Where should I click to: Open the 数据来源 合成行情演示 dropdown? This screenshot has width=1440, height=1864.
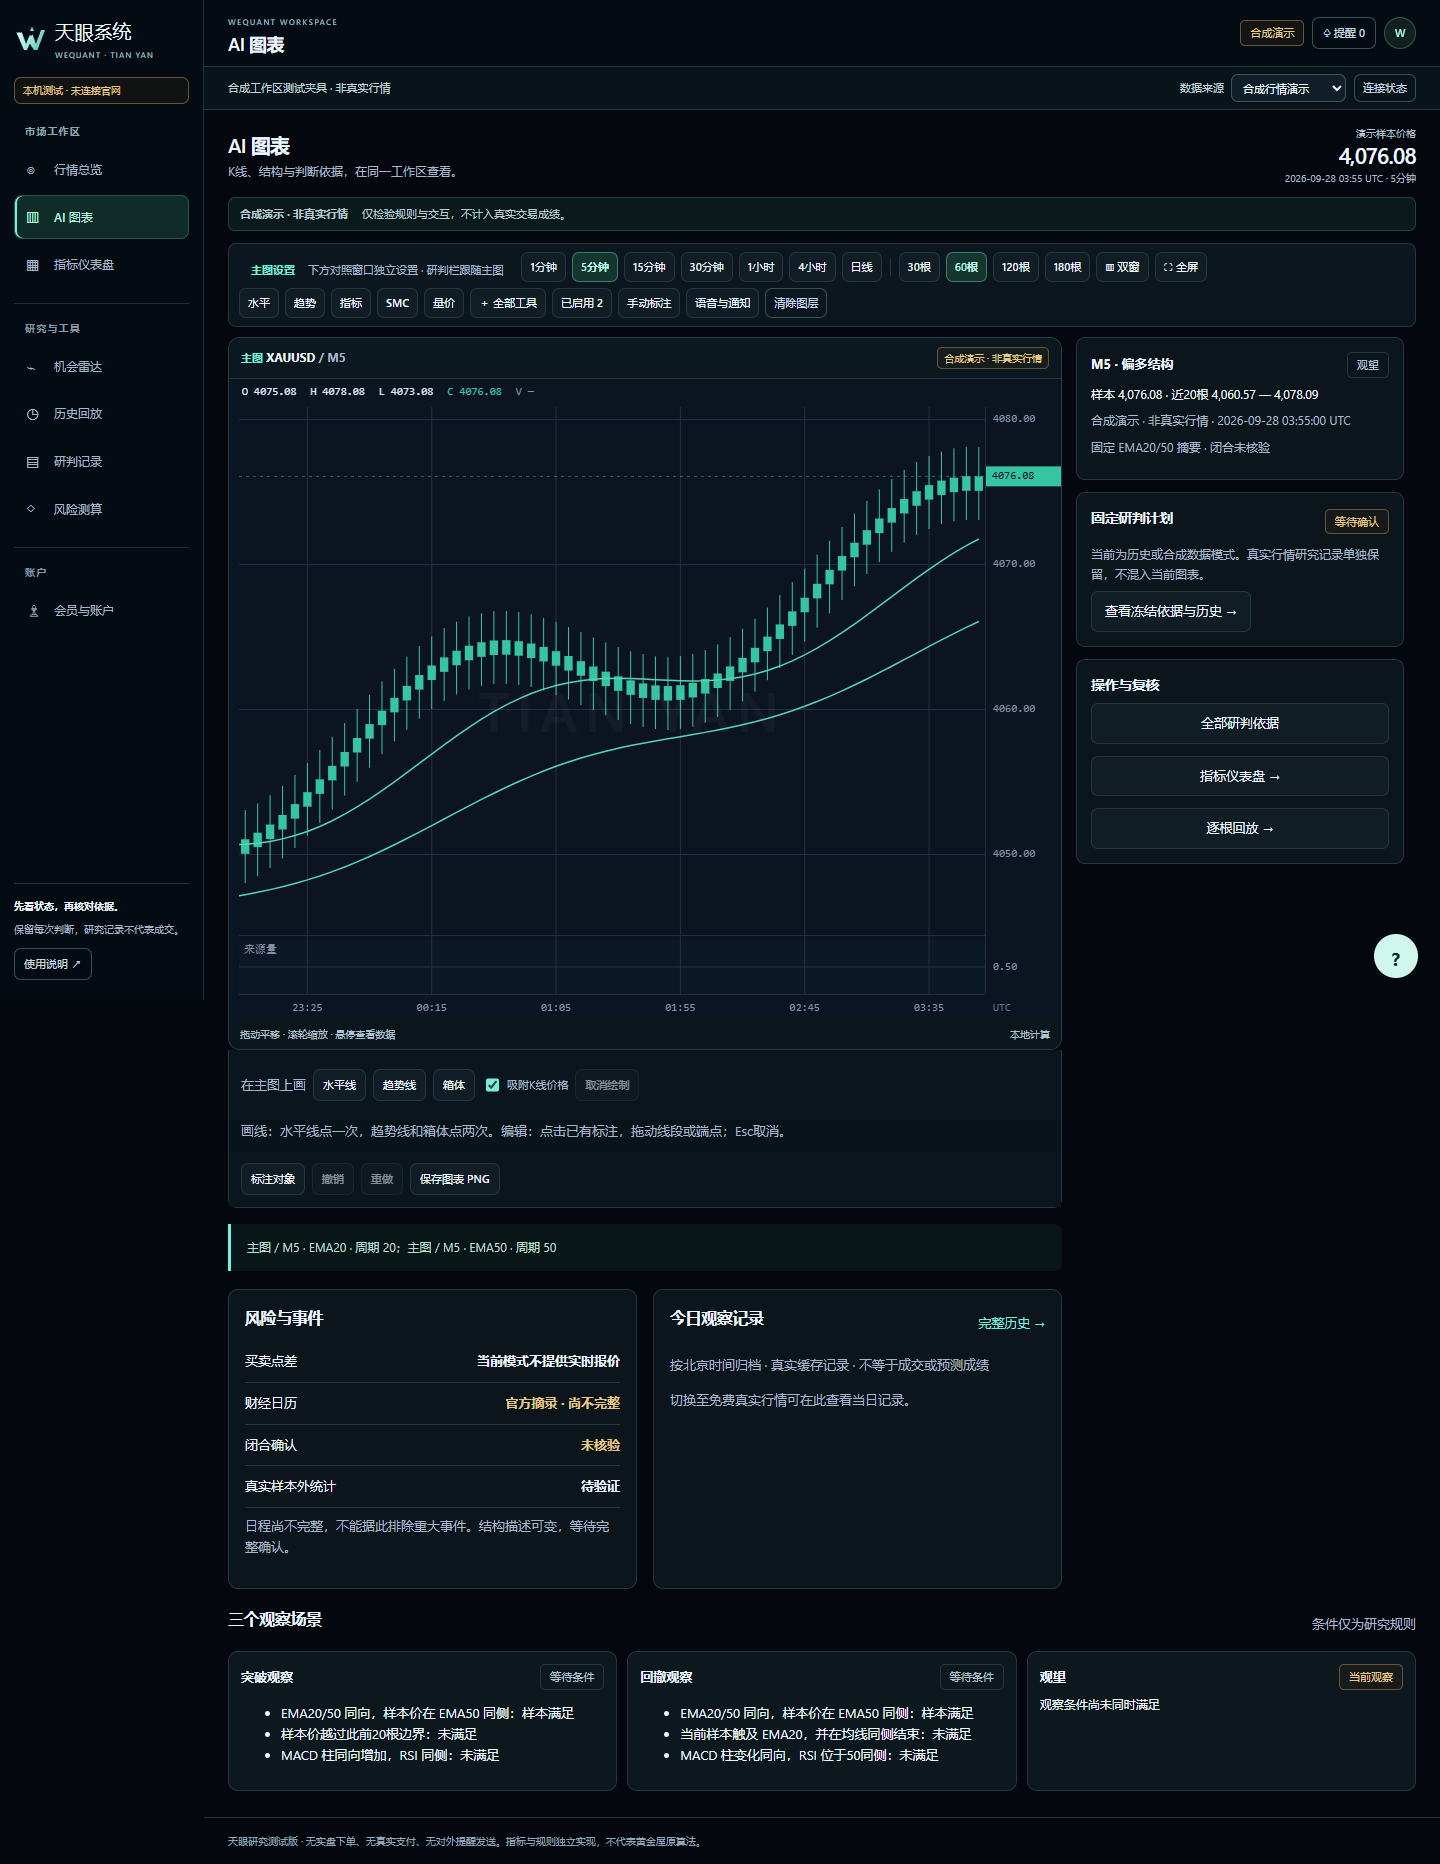pyautogui.click(x=1288, y=88)
